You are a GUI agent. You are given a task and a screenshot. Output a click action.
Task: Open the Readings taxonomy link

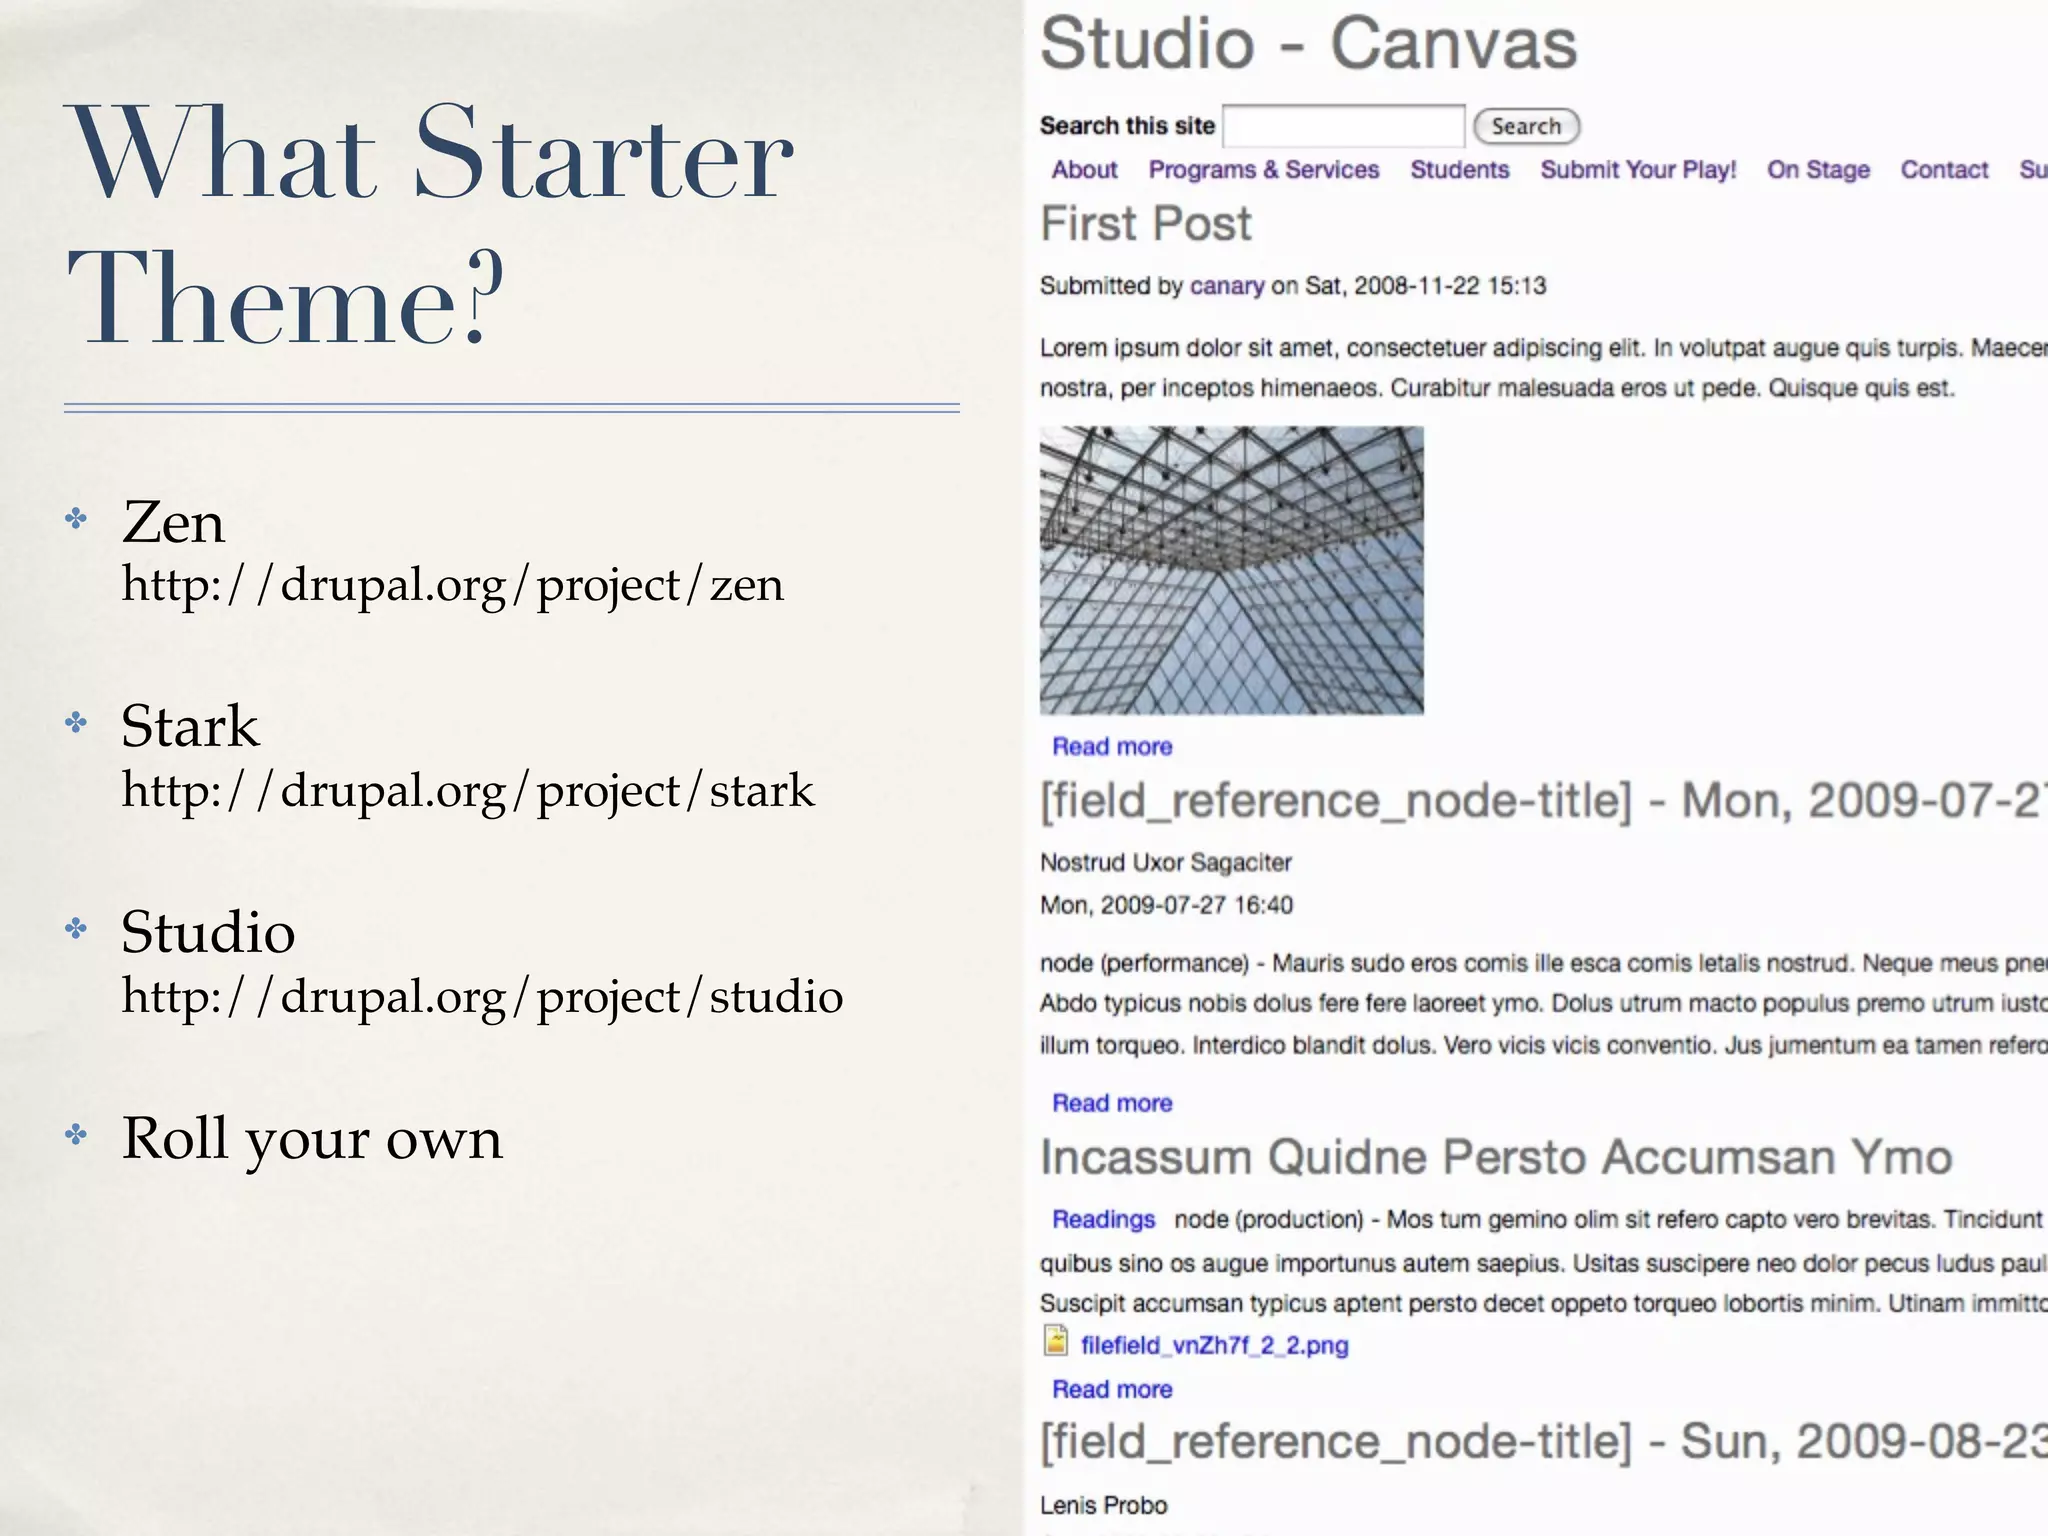1103,1219
